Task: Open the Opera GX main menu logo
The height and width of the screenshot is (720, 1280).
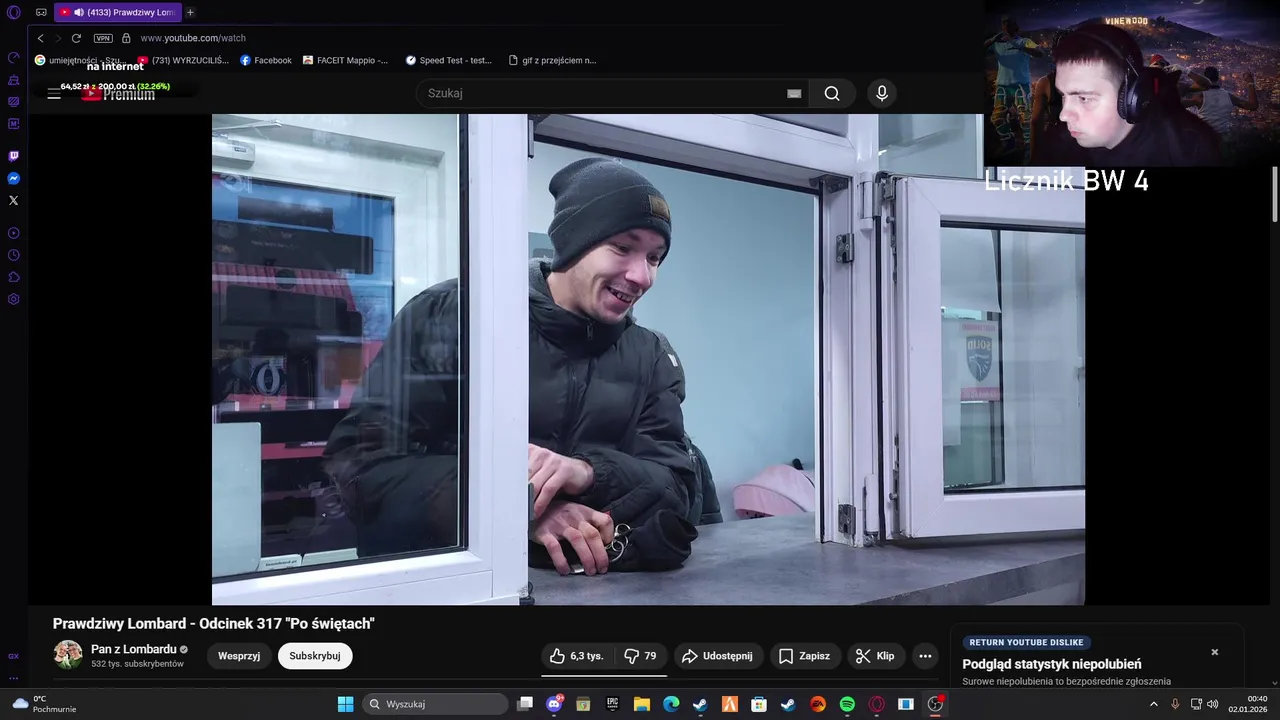Action: pyautogui.click(x=14, y=13)
